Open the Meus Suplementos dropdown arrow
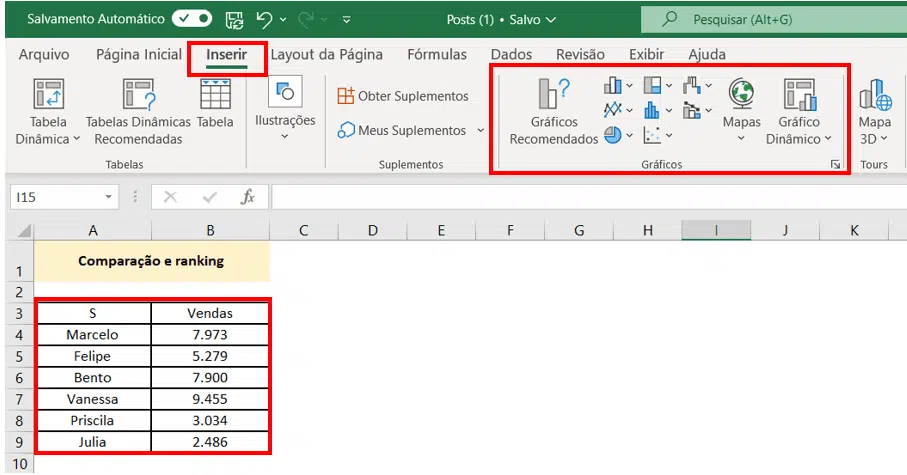The width and height of the screenshot is (907, 475). coord(481,131)
